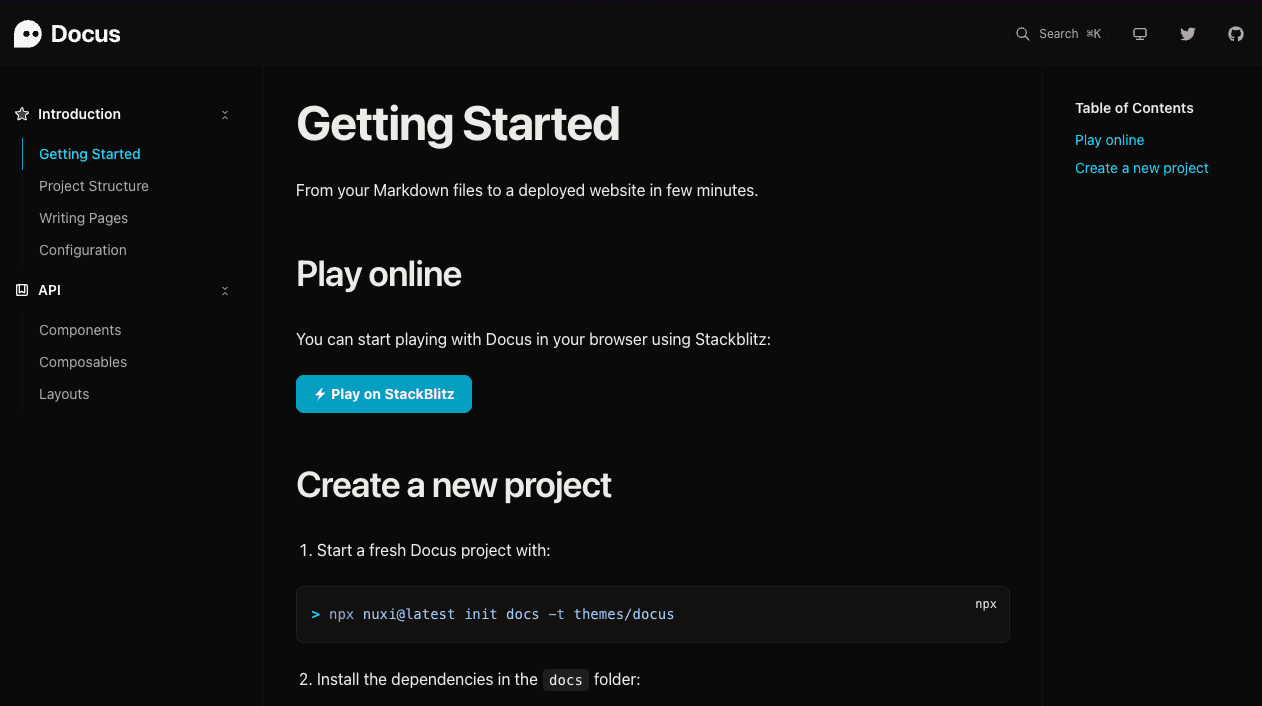Open the GitHub repository icon
The image size is (1262, 706).
click(x=1236, y=34)
